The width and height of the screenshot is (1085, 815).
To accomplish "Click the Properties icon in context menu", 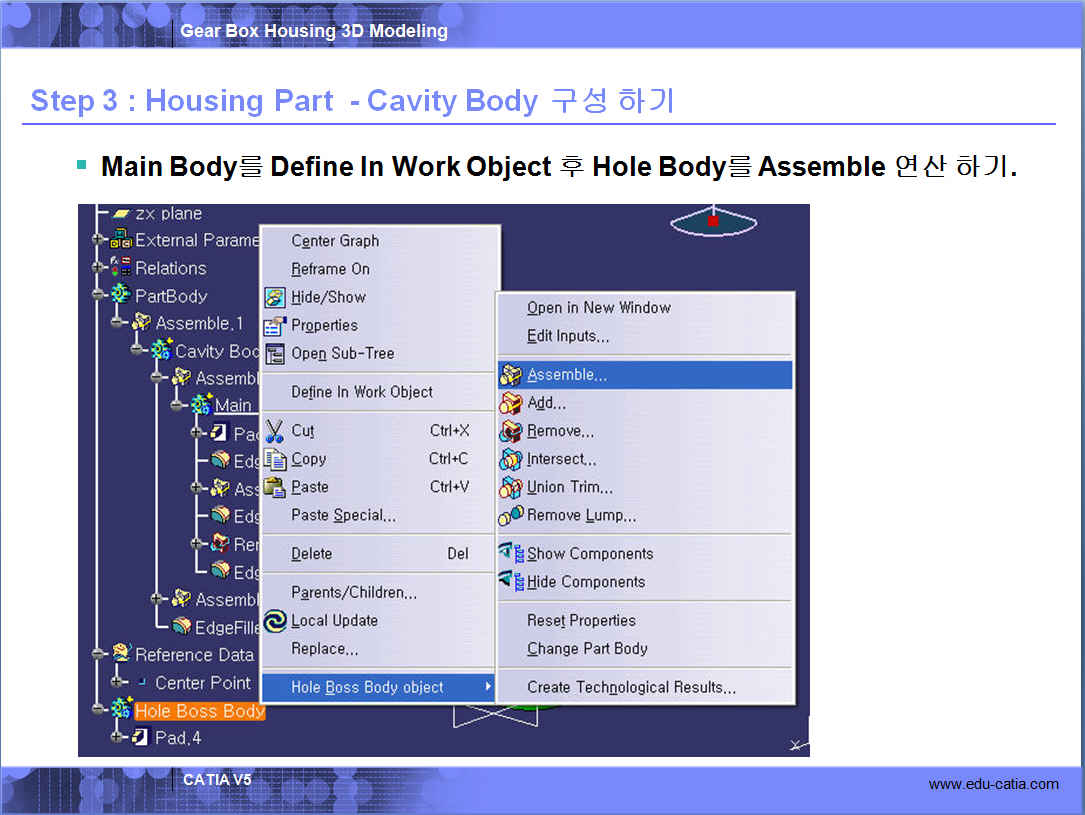I will pos(275,326).
